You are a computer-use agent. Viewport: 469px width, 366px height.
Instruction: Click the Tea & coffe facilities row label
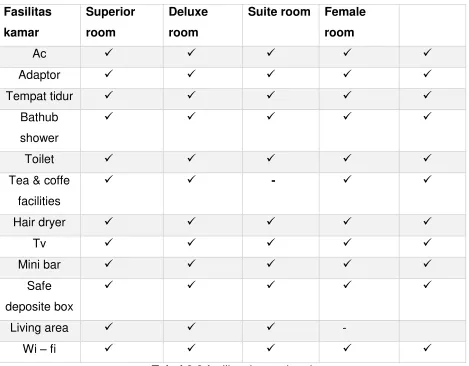(x=39, y=191)
